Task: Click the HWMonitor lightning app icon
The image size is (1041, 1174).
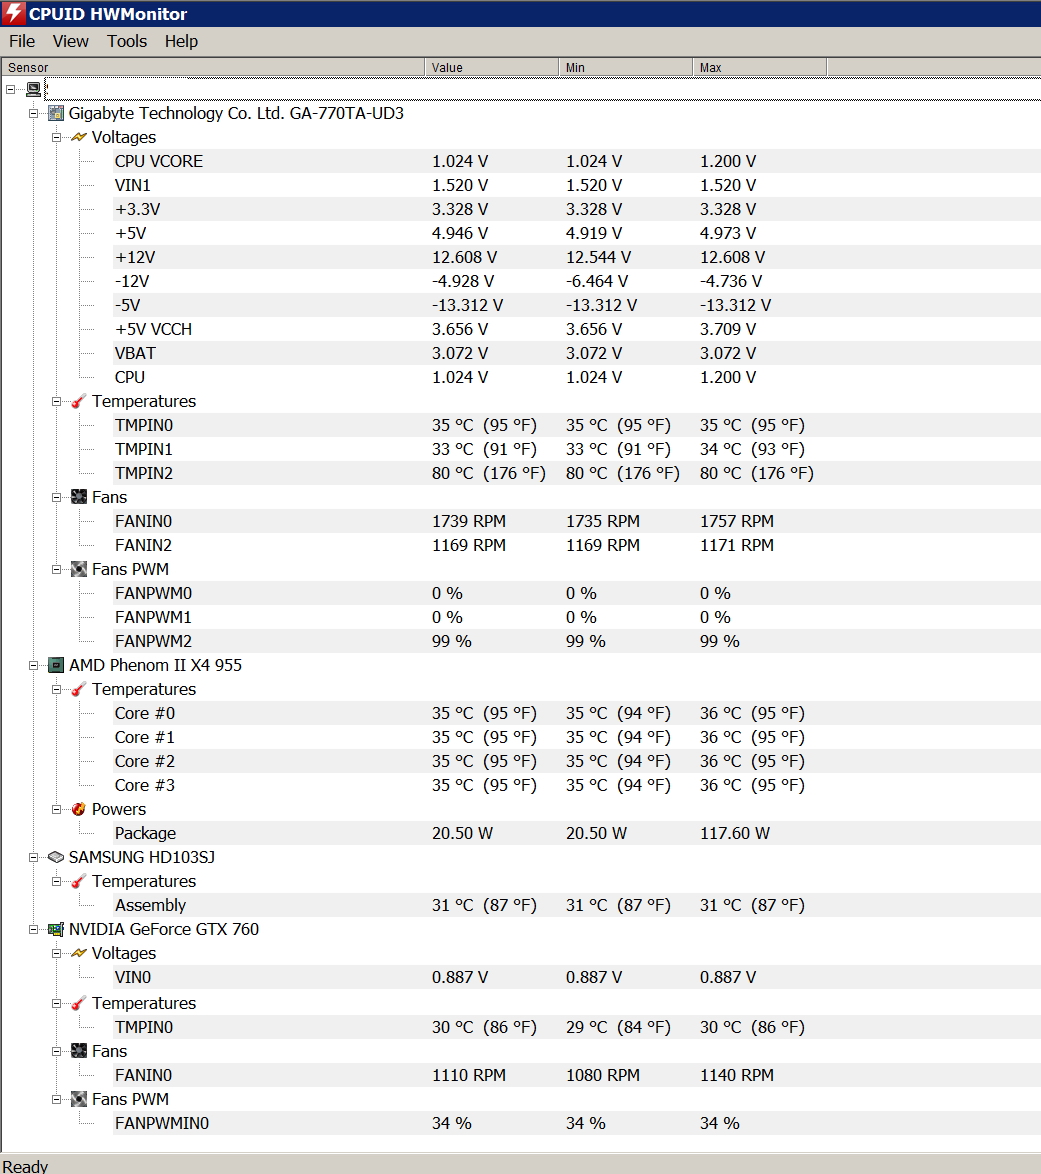Action: 13,13
